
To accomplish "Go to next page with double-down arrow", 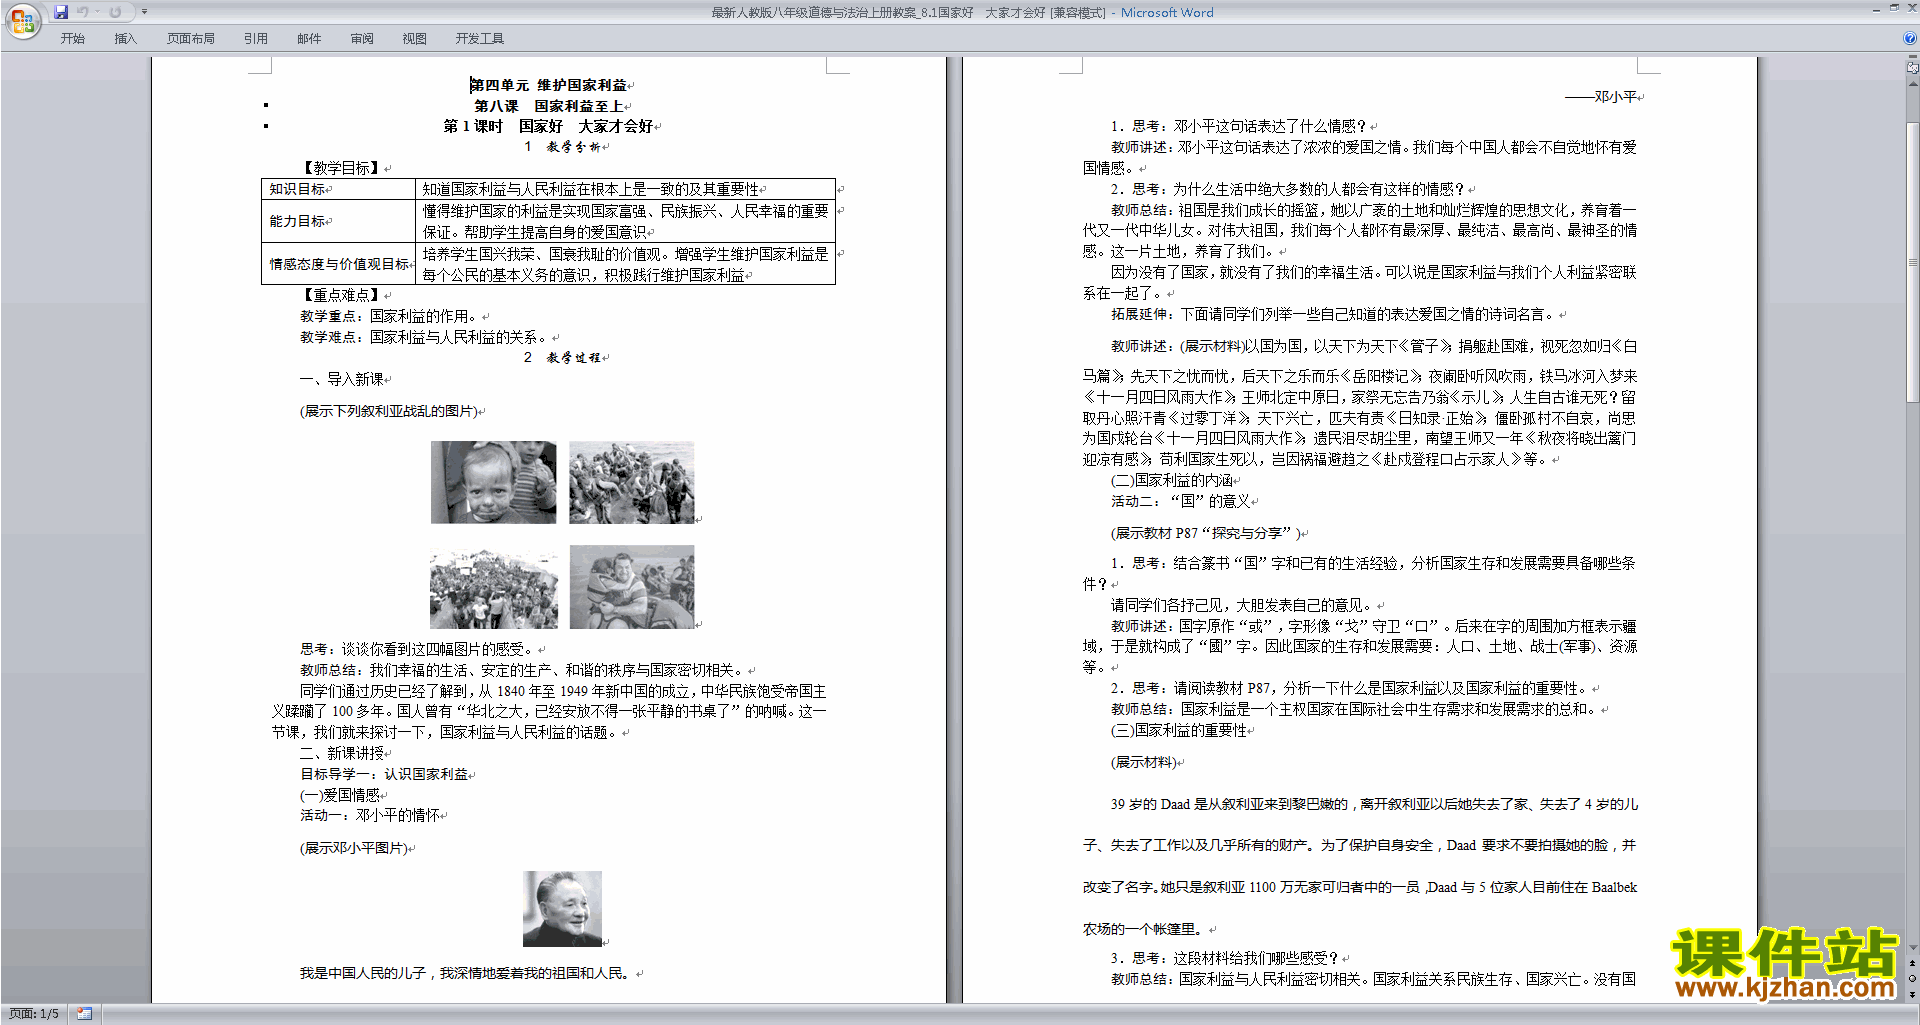I will coord(1912,994).
